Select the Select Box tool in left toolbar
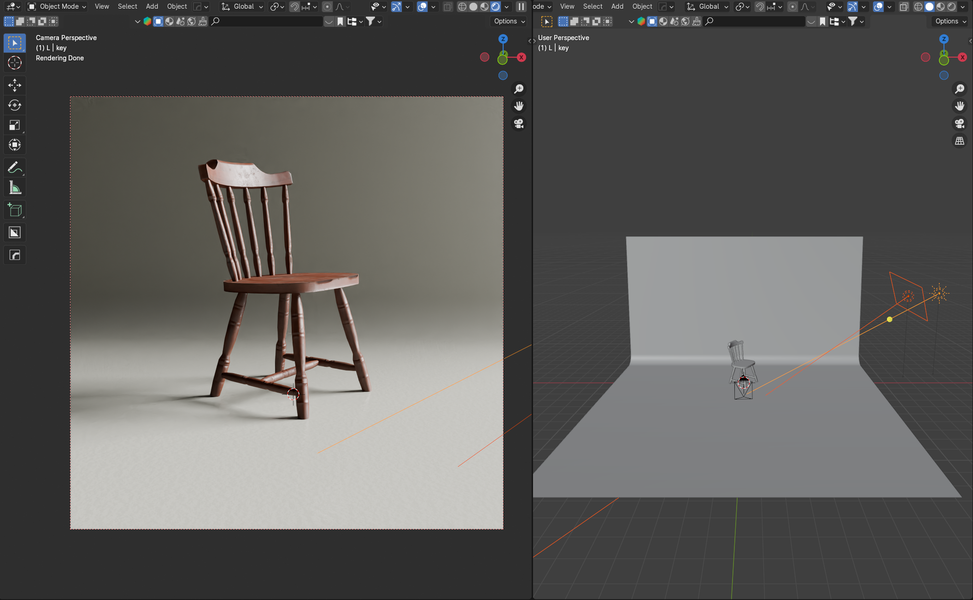Viewport: 973px width, 600px height. (x=14, y=43)
